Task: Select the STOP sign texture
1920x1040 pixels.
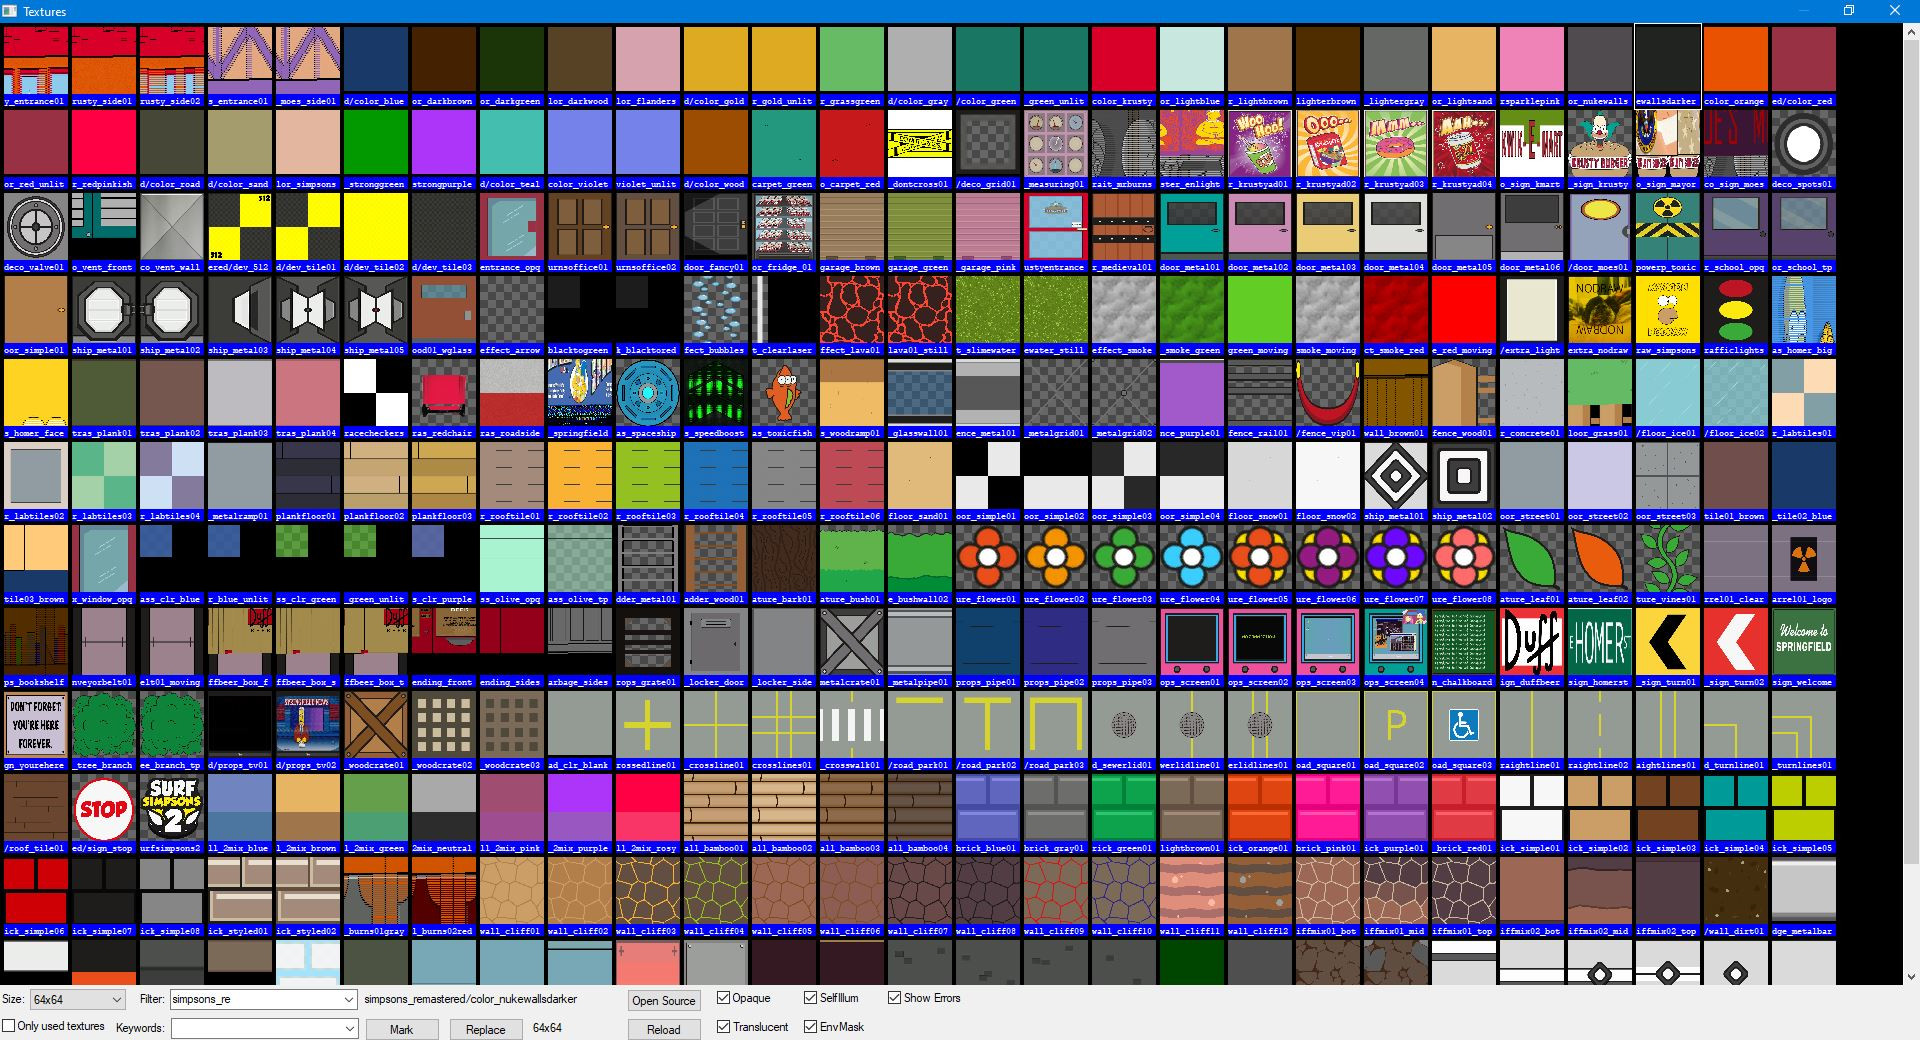Action: click(103, 808)
